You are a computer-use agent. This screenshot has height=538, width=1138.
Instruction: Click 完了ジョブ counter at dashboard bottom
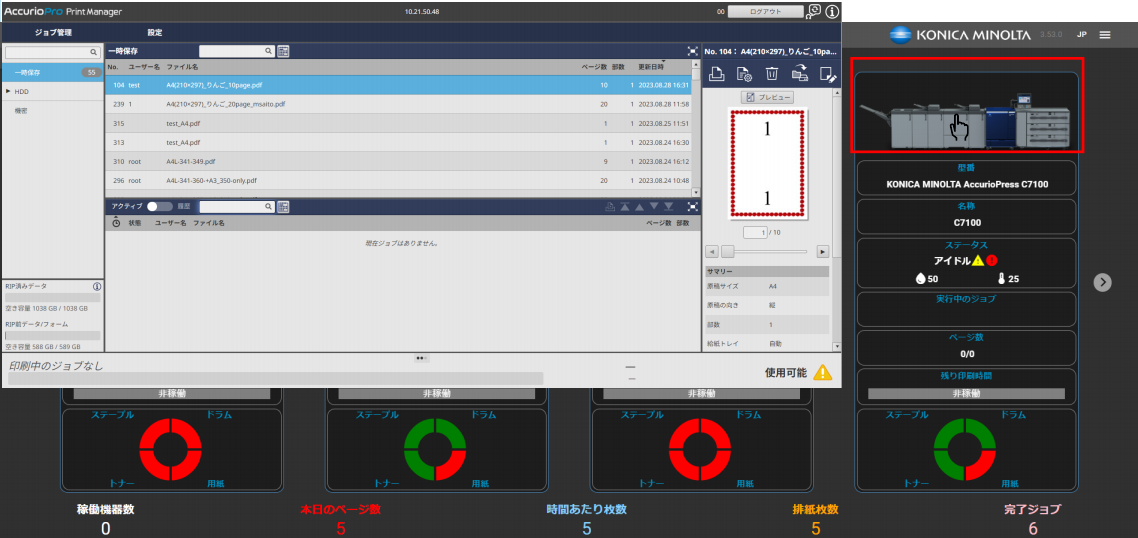click(1033, 518)
